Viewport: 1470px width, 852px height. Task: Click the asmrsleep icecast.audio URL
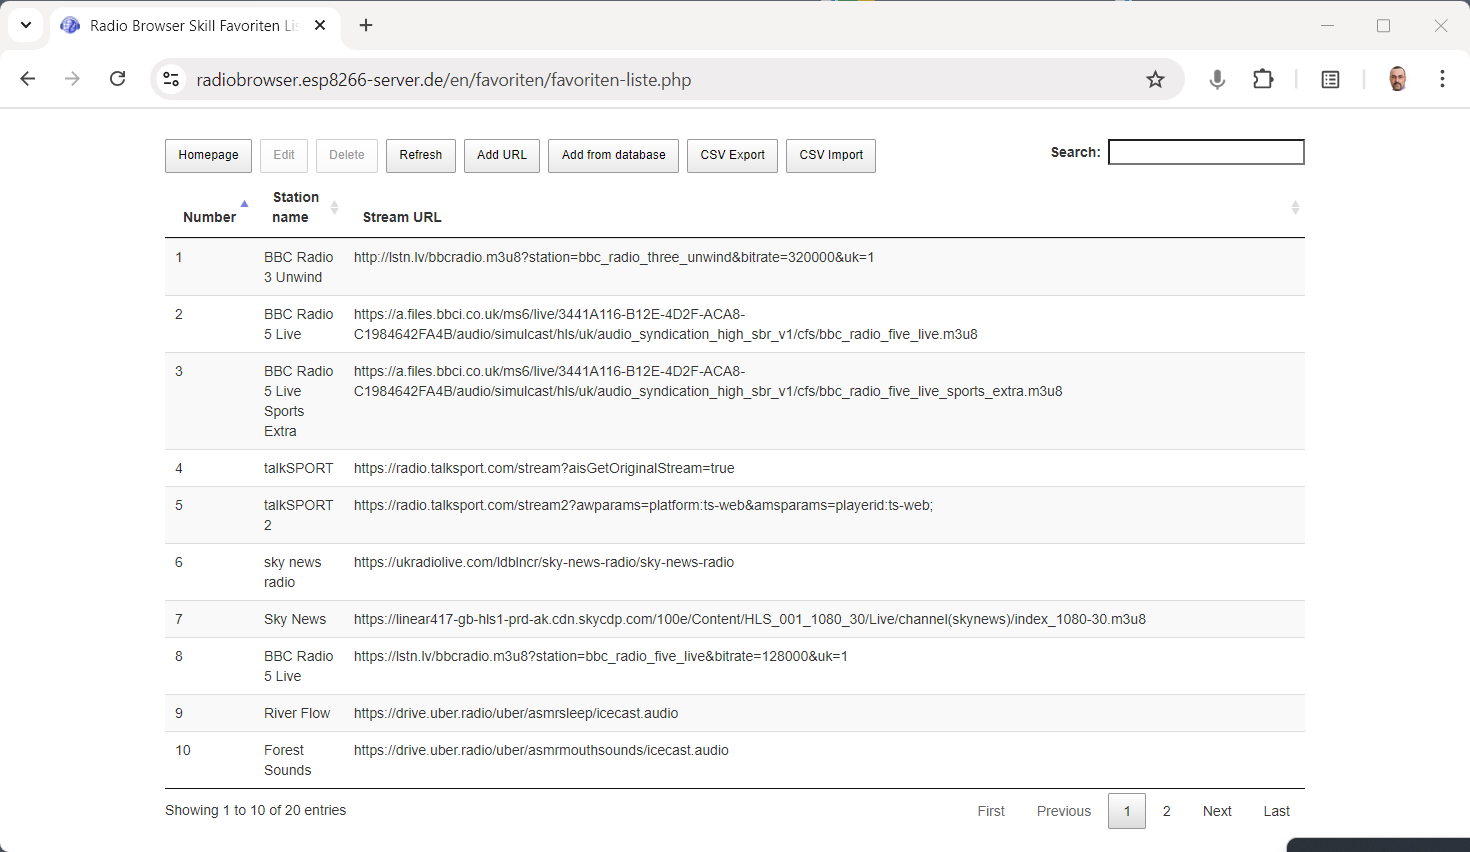(516, 713)
